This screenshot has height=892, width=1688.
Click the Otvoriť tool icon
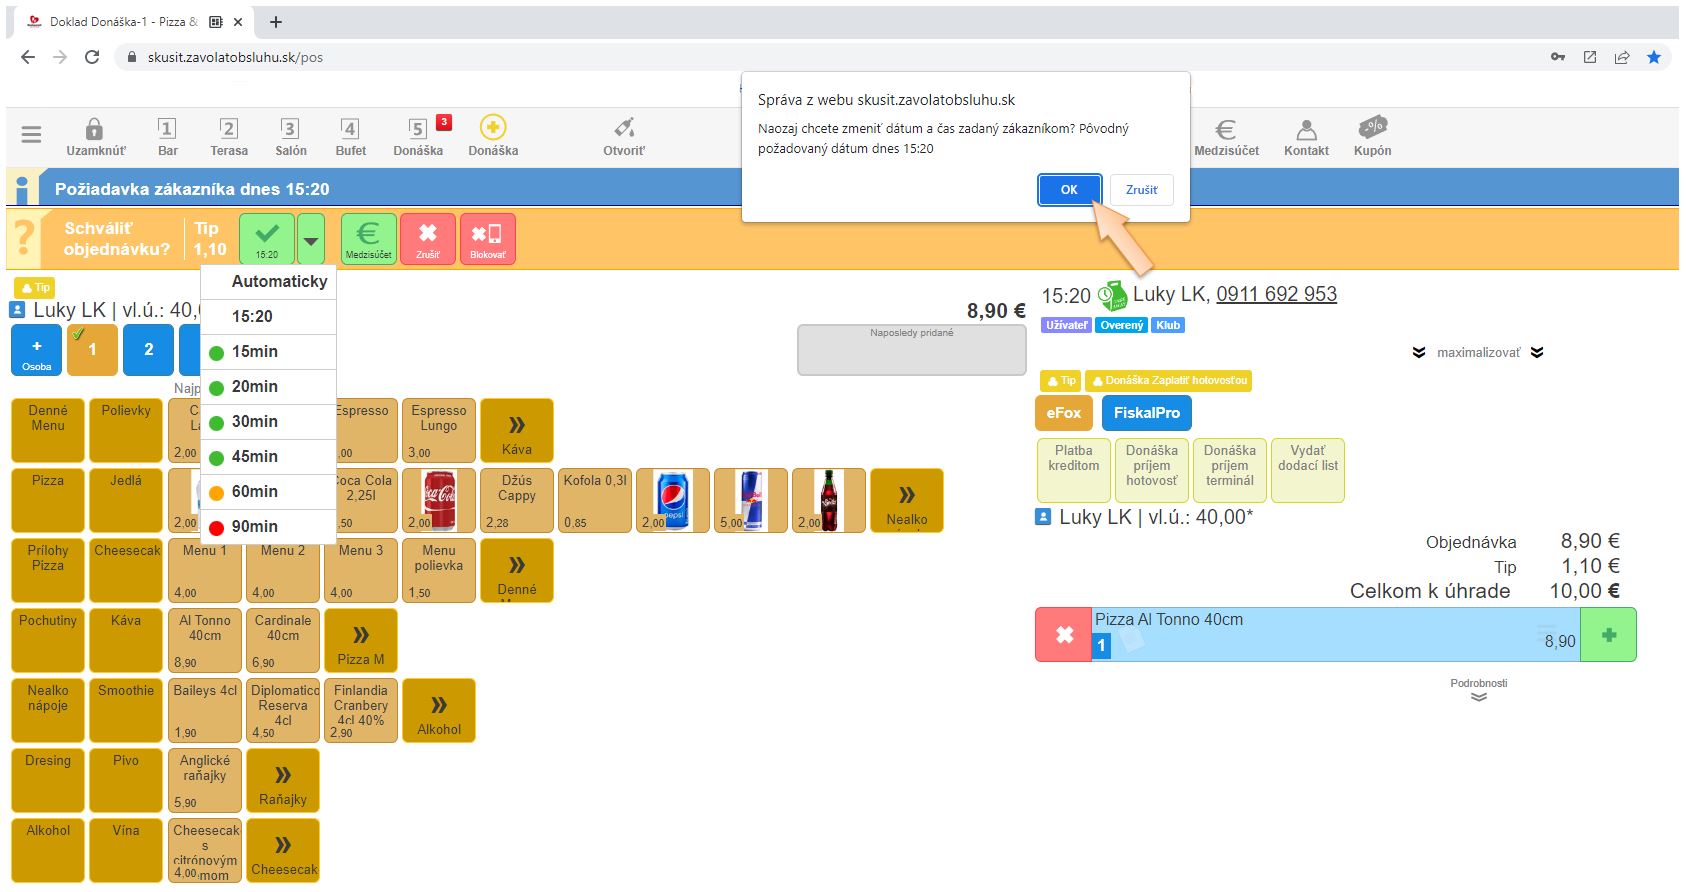624,128
